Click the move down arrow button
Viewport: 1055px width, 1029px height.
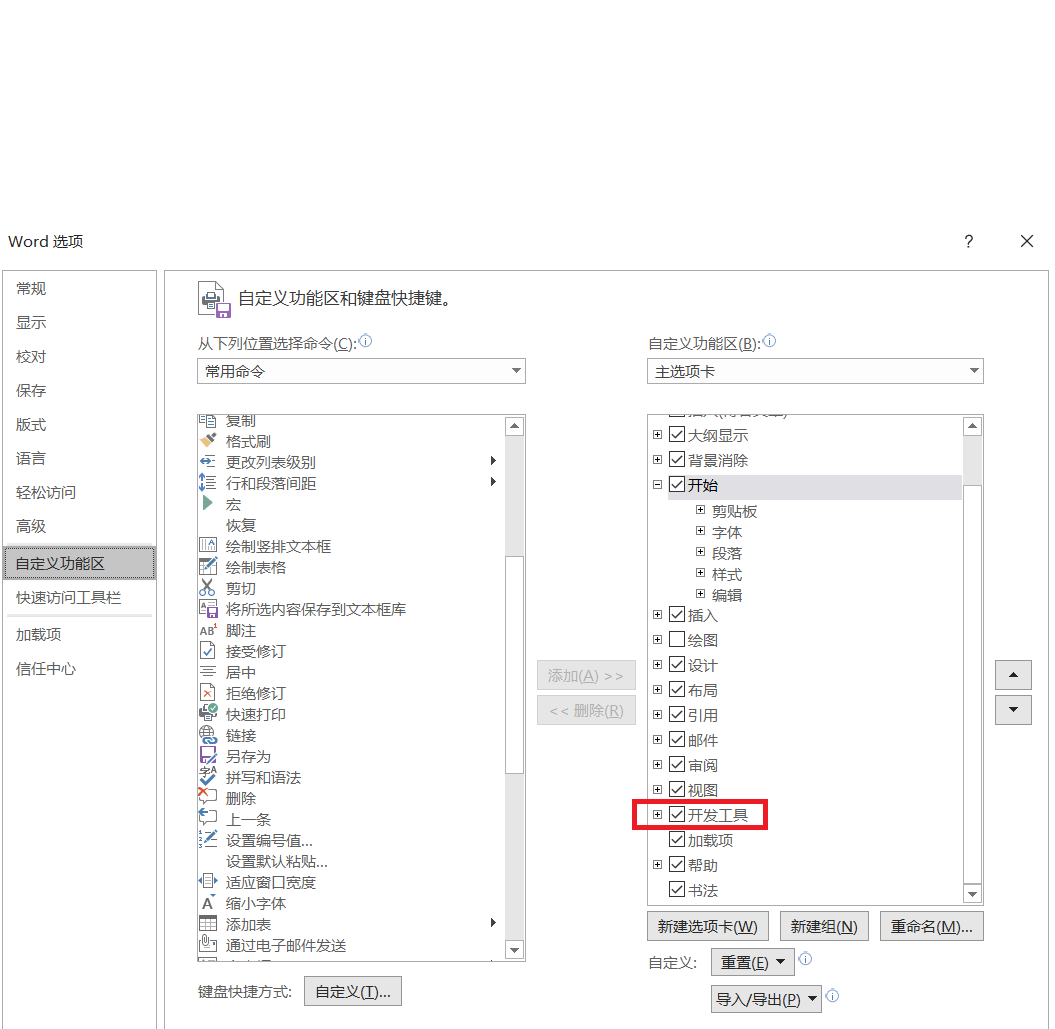tap(1013, 710)
